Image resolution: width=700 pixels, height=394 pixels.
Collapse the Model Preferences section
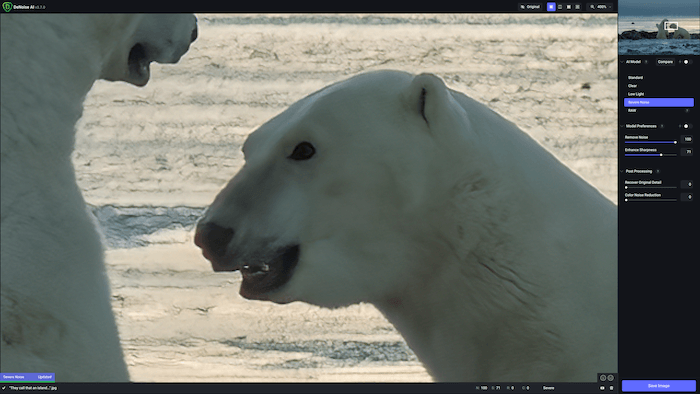(622, 126)
